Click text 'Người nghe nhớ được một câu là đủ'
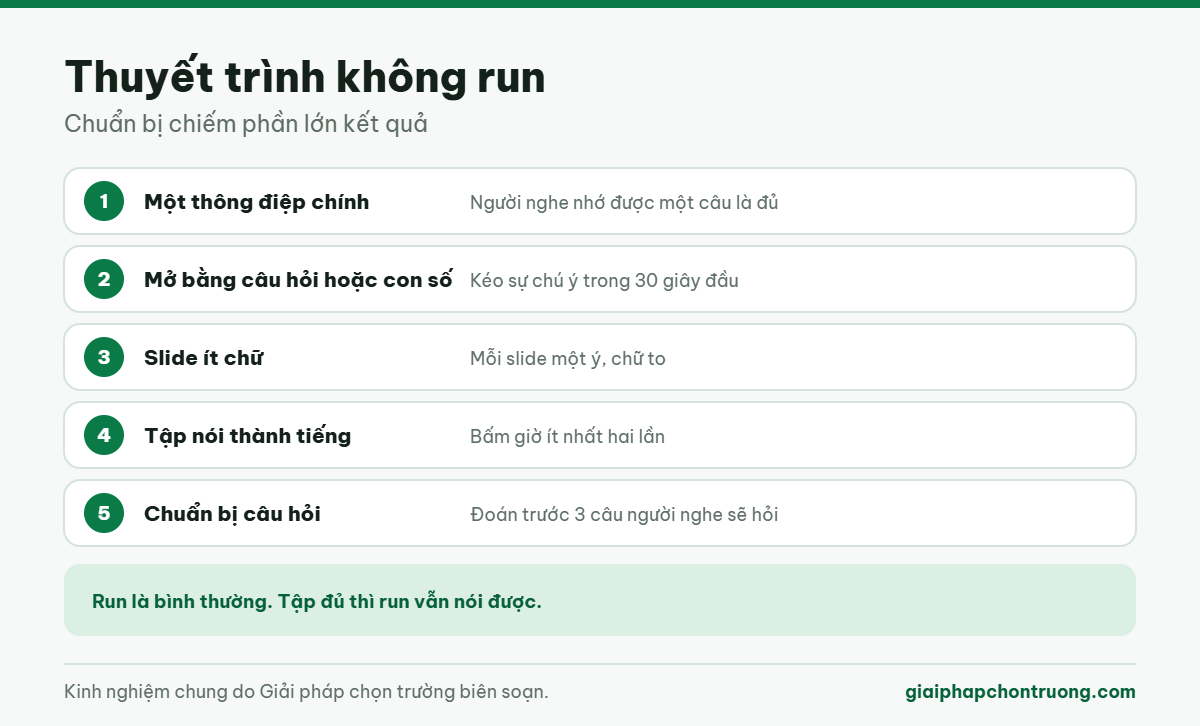The image size is (1200, 726). click(624, 202)
